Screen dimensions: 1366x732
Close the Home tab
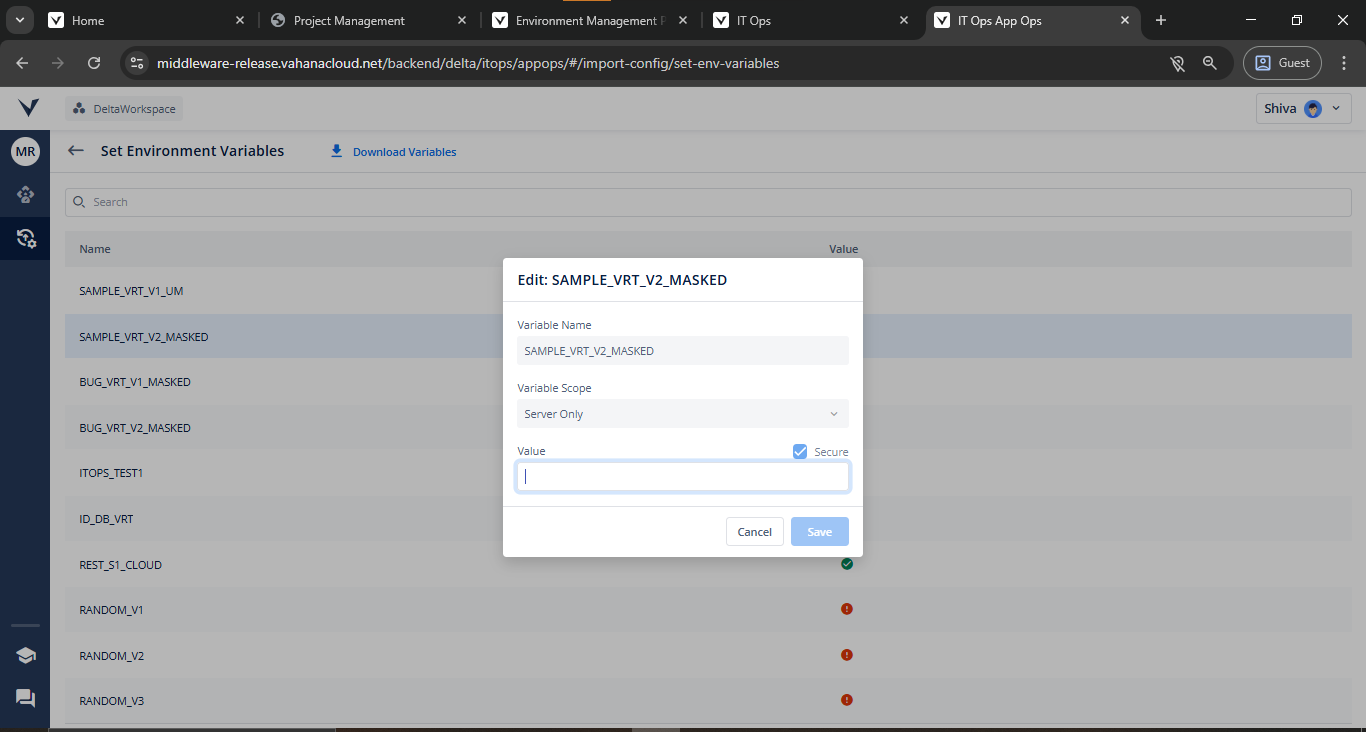[239, 20]
